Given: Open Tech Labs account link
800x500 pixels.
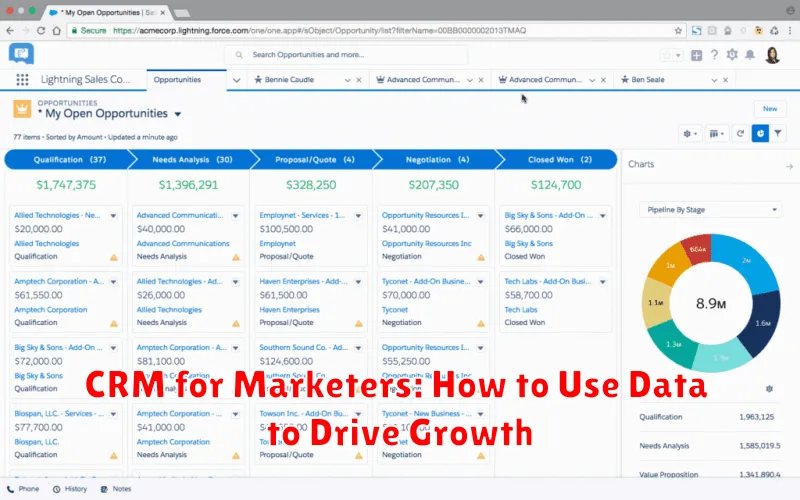Looking at the screenshot, I should pyautogui.click(x=520, y=310).
